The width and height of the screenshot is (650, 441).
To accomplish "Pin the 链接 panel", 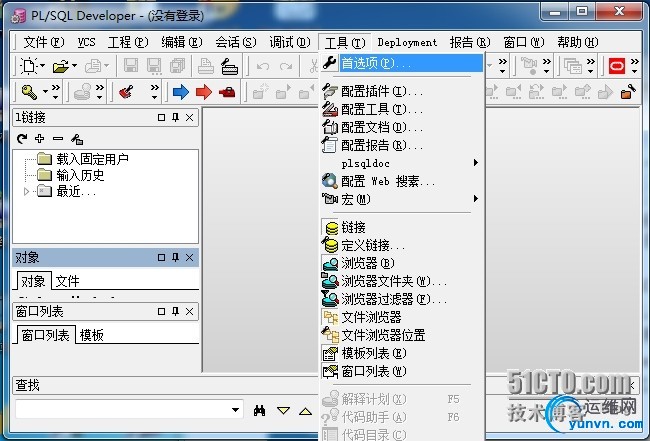I will click(x=175, y=118).
